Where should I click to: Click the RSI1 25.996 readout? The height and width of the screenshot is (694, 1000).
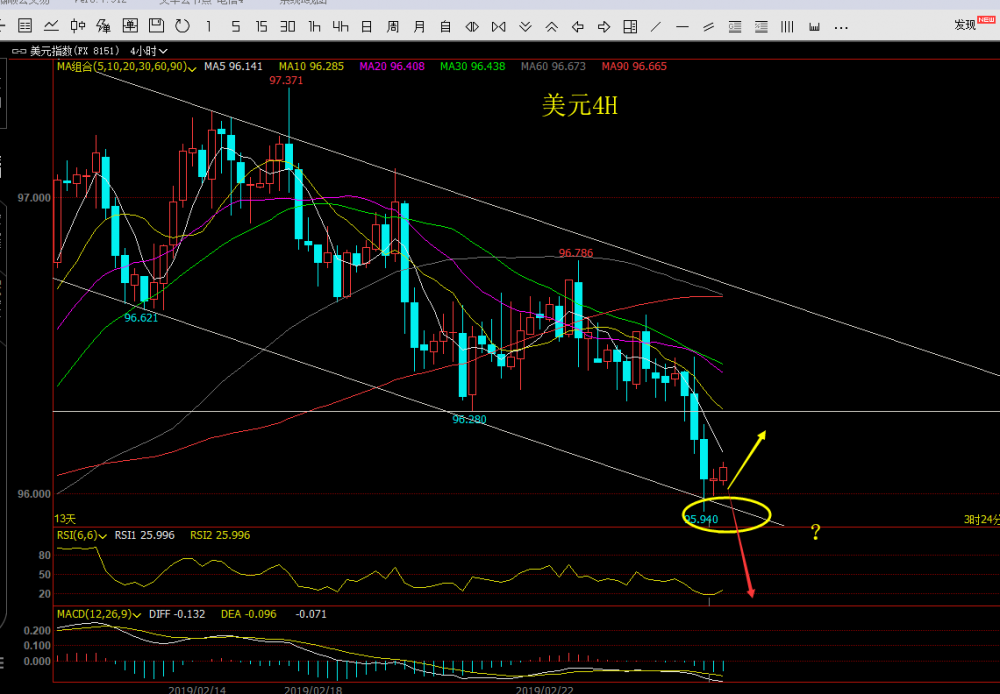coord(144,535)
